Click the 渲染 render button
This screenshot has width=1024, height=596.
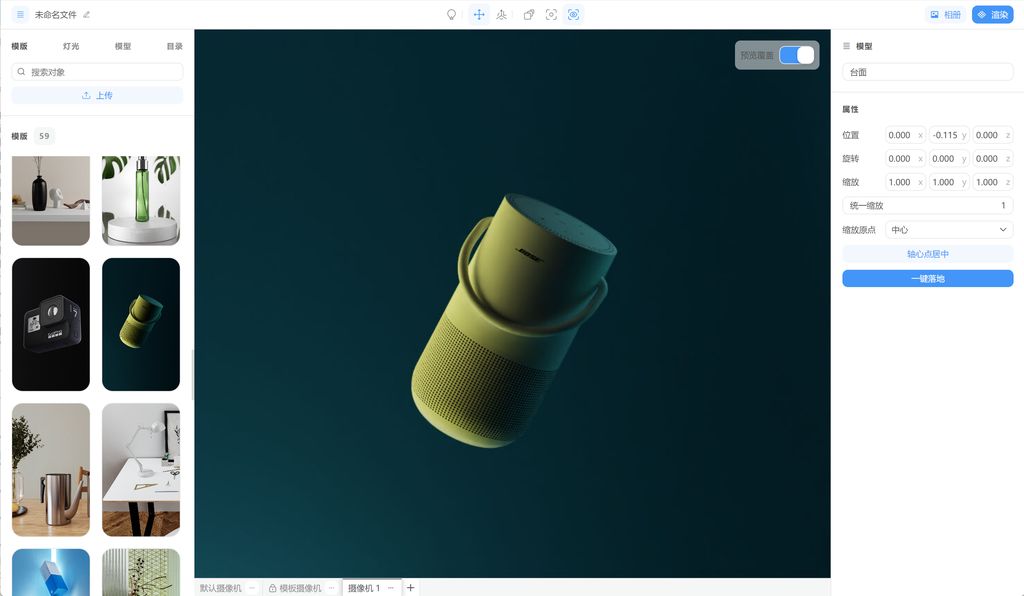992,15
